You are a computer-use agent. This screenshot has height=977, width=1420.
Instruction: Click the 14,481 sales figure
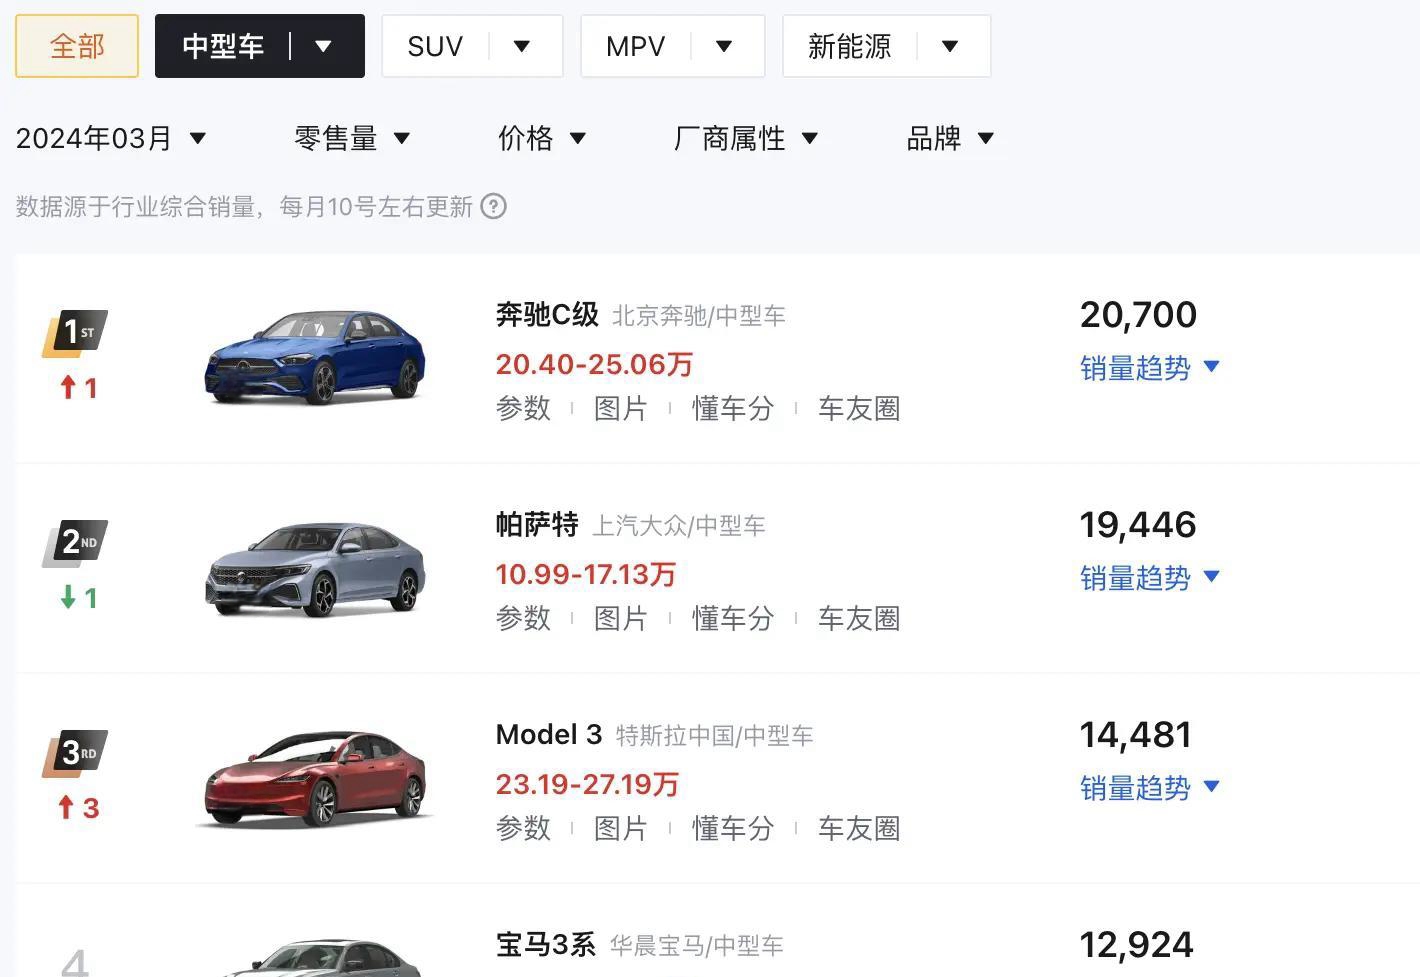pyautogui.click(x=1136, y=735)
